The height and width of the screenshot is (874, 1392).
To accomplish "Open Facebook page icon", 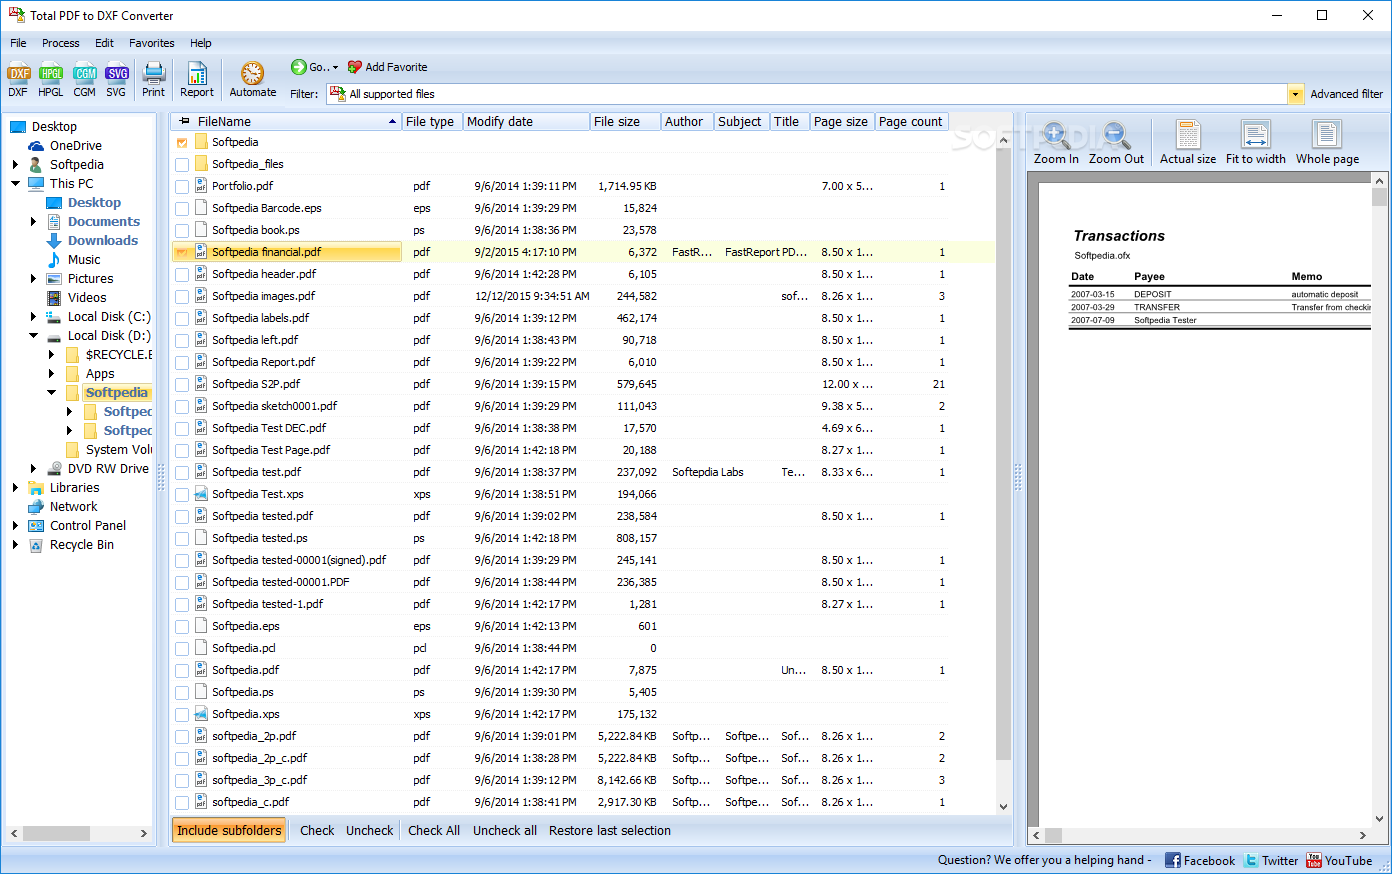I will pos(1173,860).
